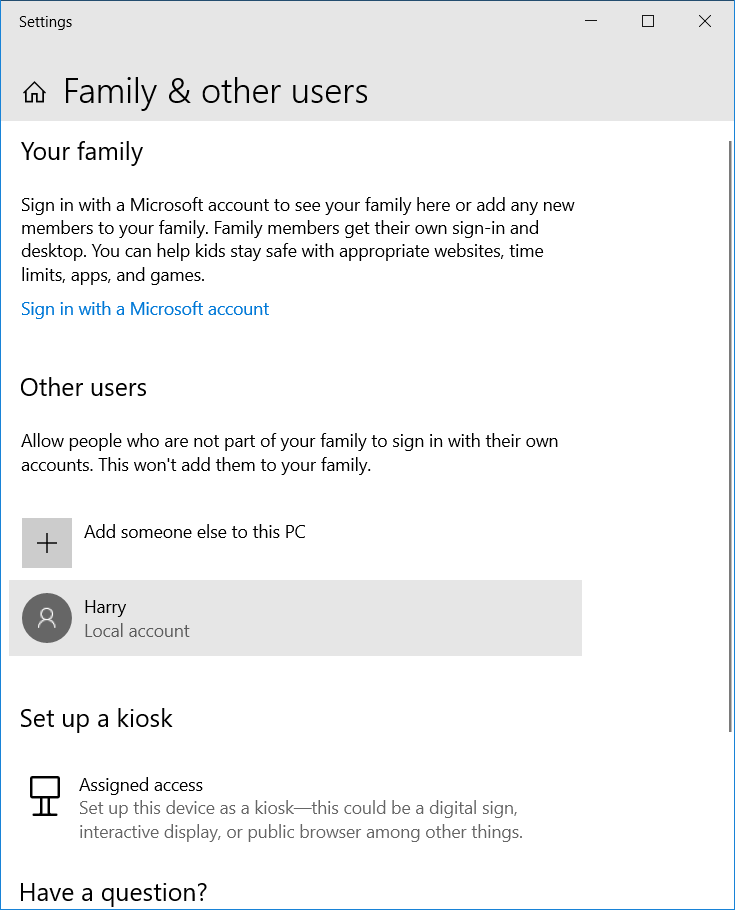The width and height of the screenshot is (735, 910).
Task: Click the 'Local account' label under Harry
Action: pos(137,631)
